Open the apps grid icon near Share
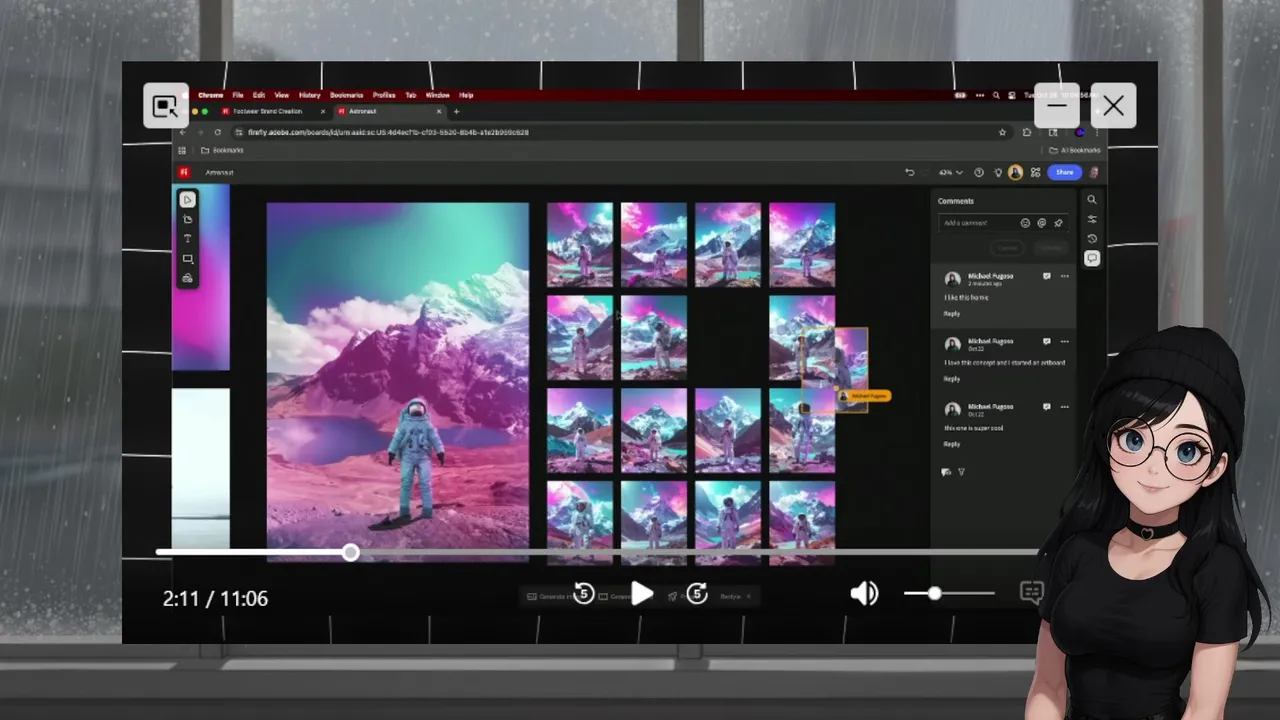 point(1035,172)
